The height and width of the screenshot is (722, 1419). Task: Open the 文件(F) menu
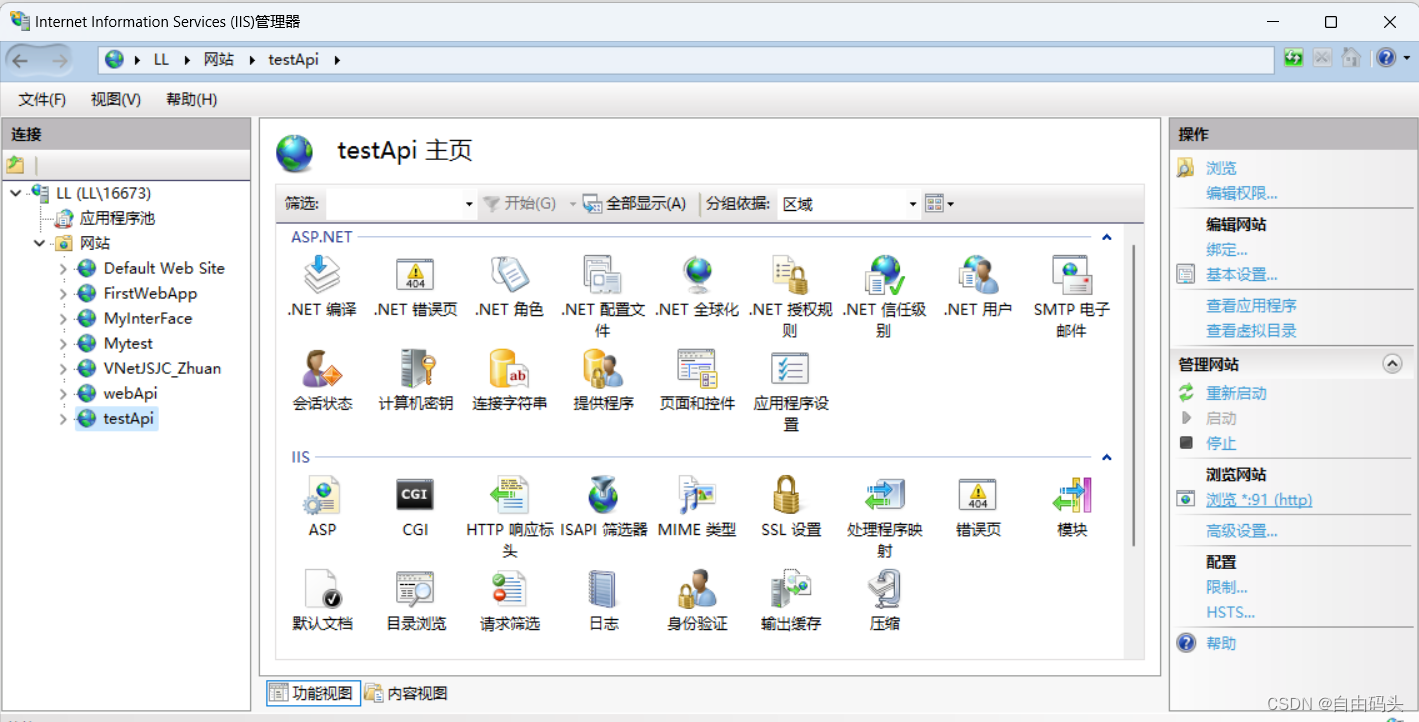click(x=42, y=99)
